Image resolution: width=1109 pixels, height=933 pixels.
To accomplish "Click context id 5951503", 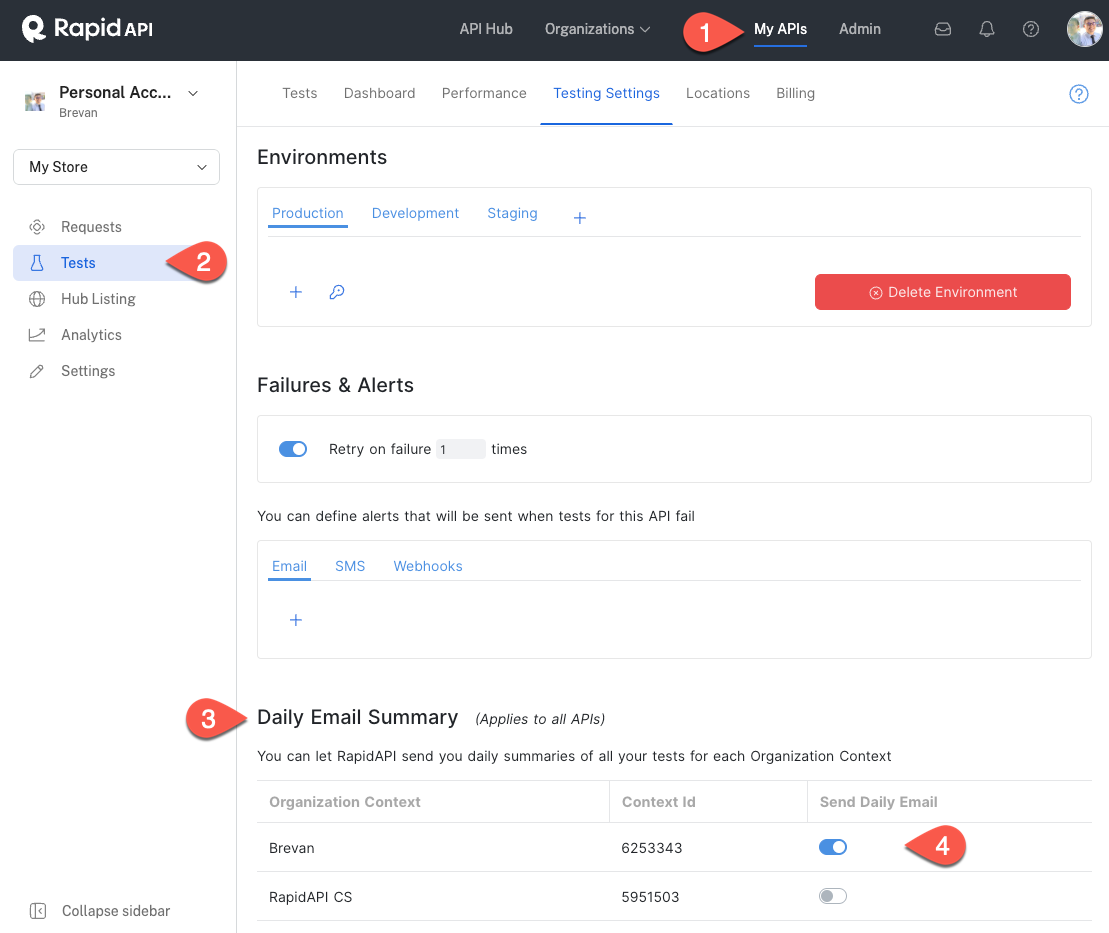I will click(x=650, y=897).
